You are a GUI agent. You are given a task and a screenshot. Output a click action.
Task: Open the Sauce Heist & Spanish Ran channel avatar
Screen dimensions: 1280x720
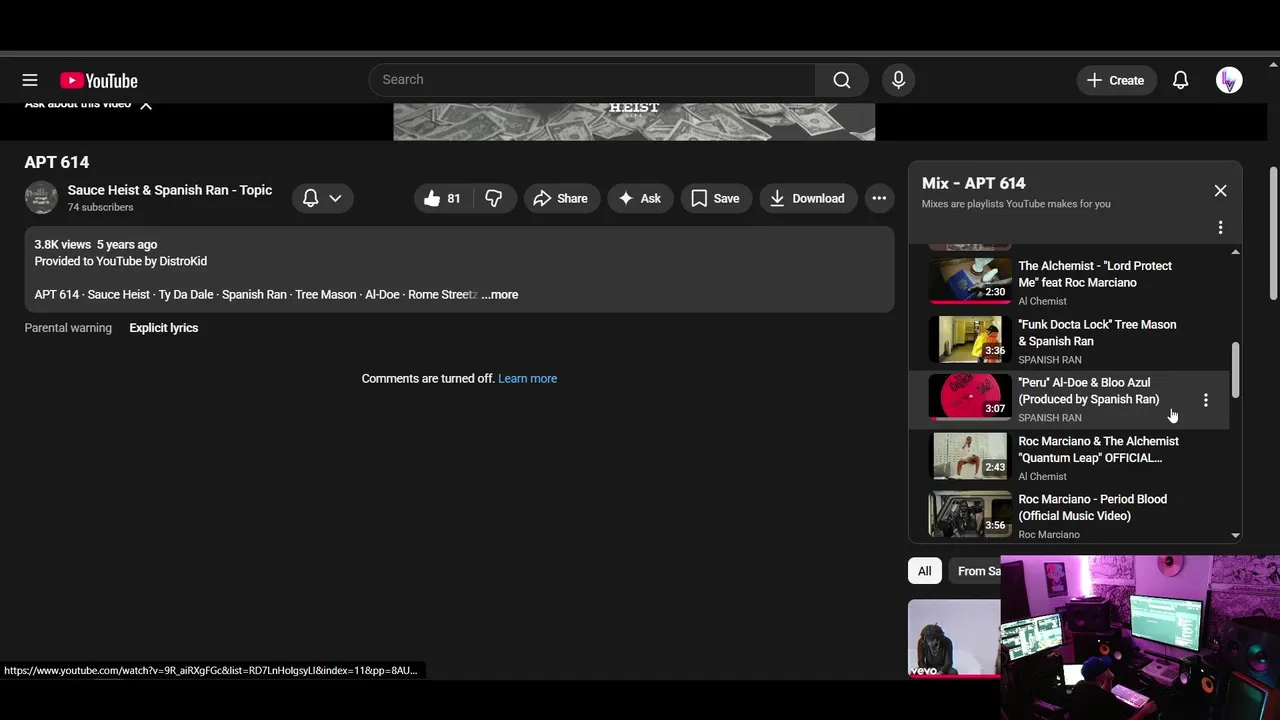coord(41,197)
